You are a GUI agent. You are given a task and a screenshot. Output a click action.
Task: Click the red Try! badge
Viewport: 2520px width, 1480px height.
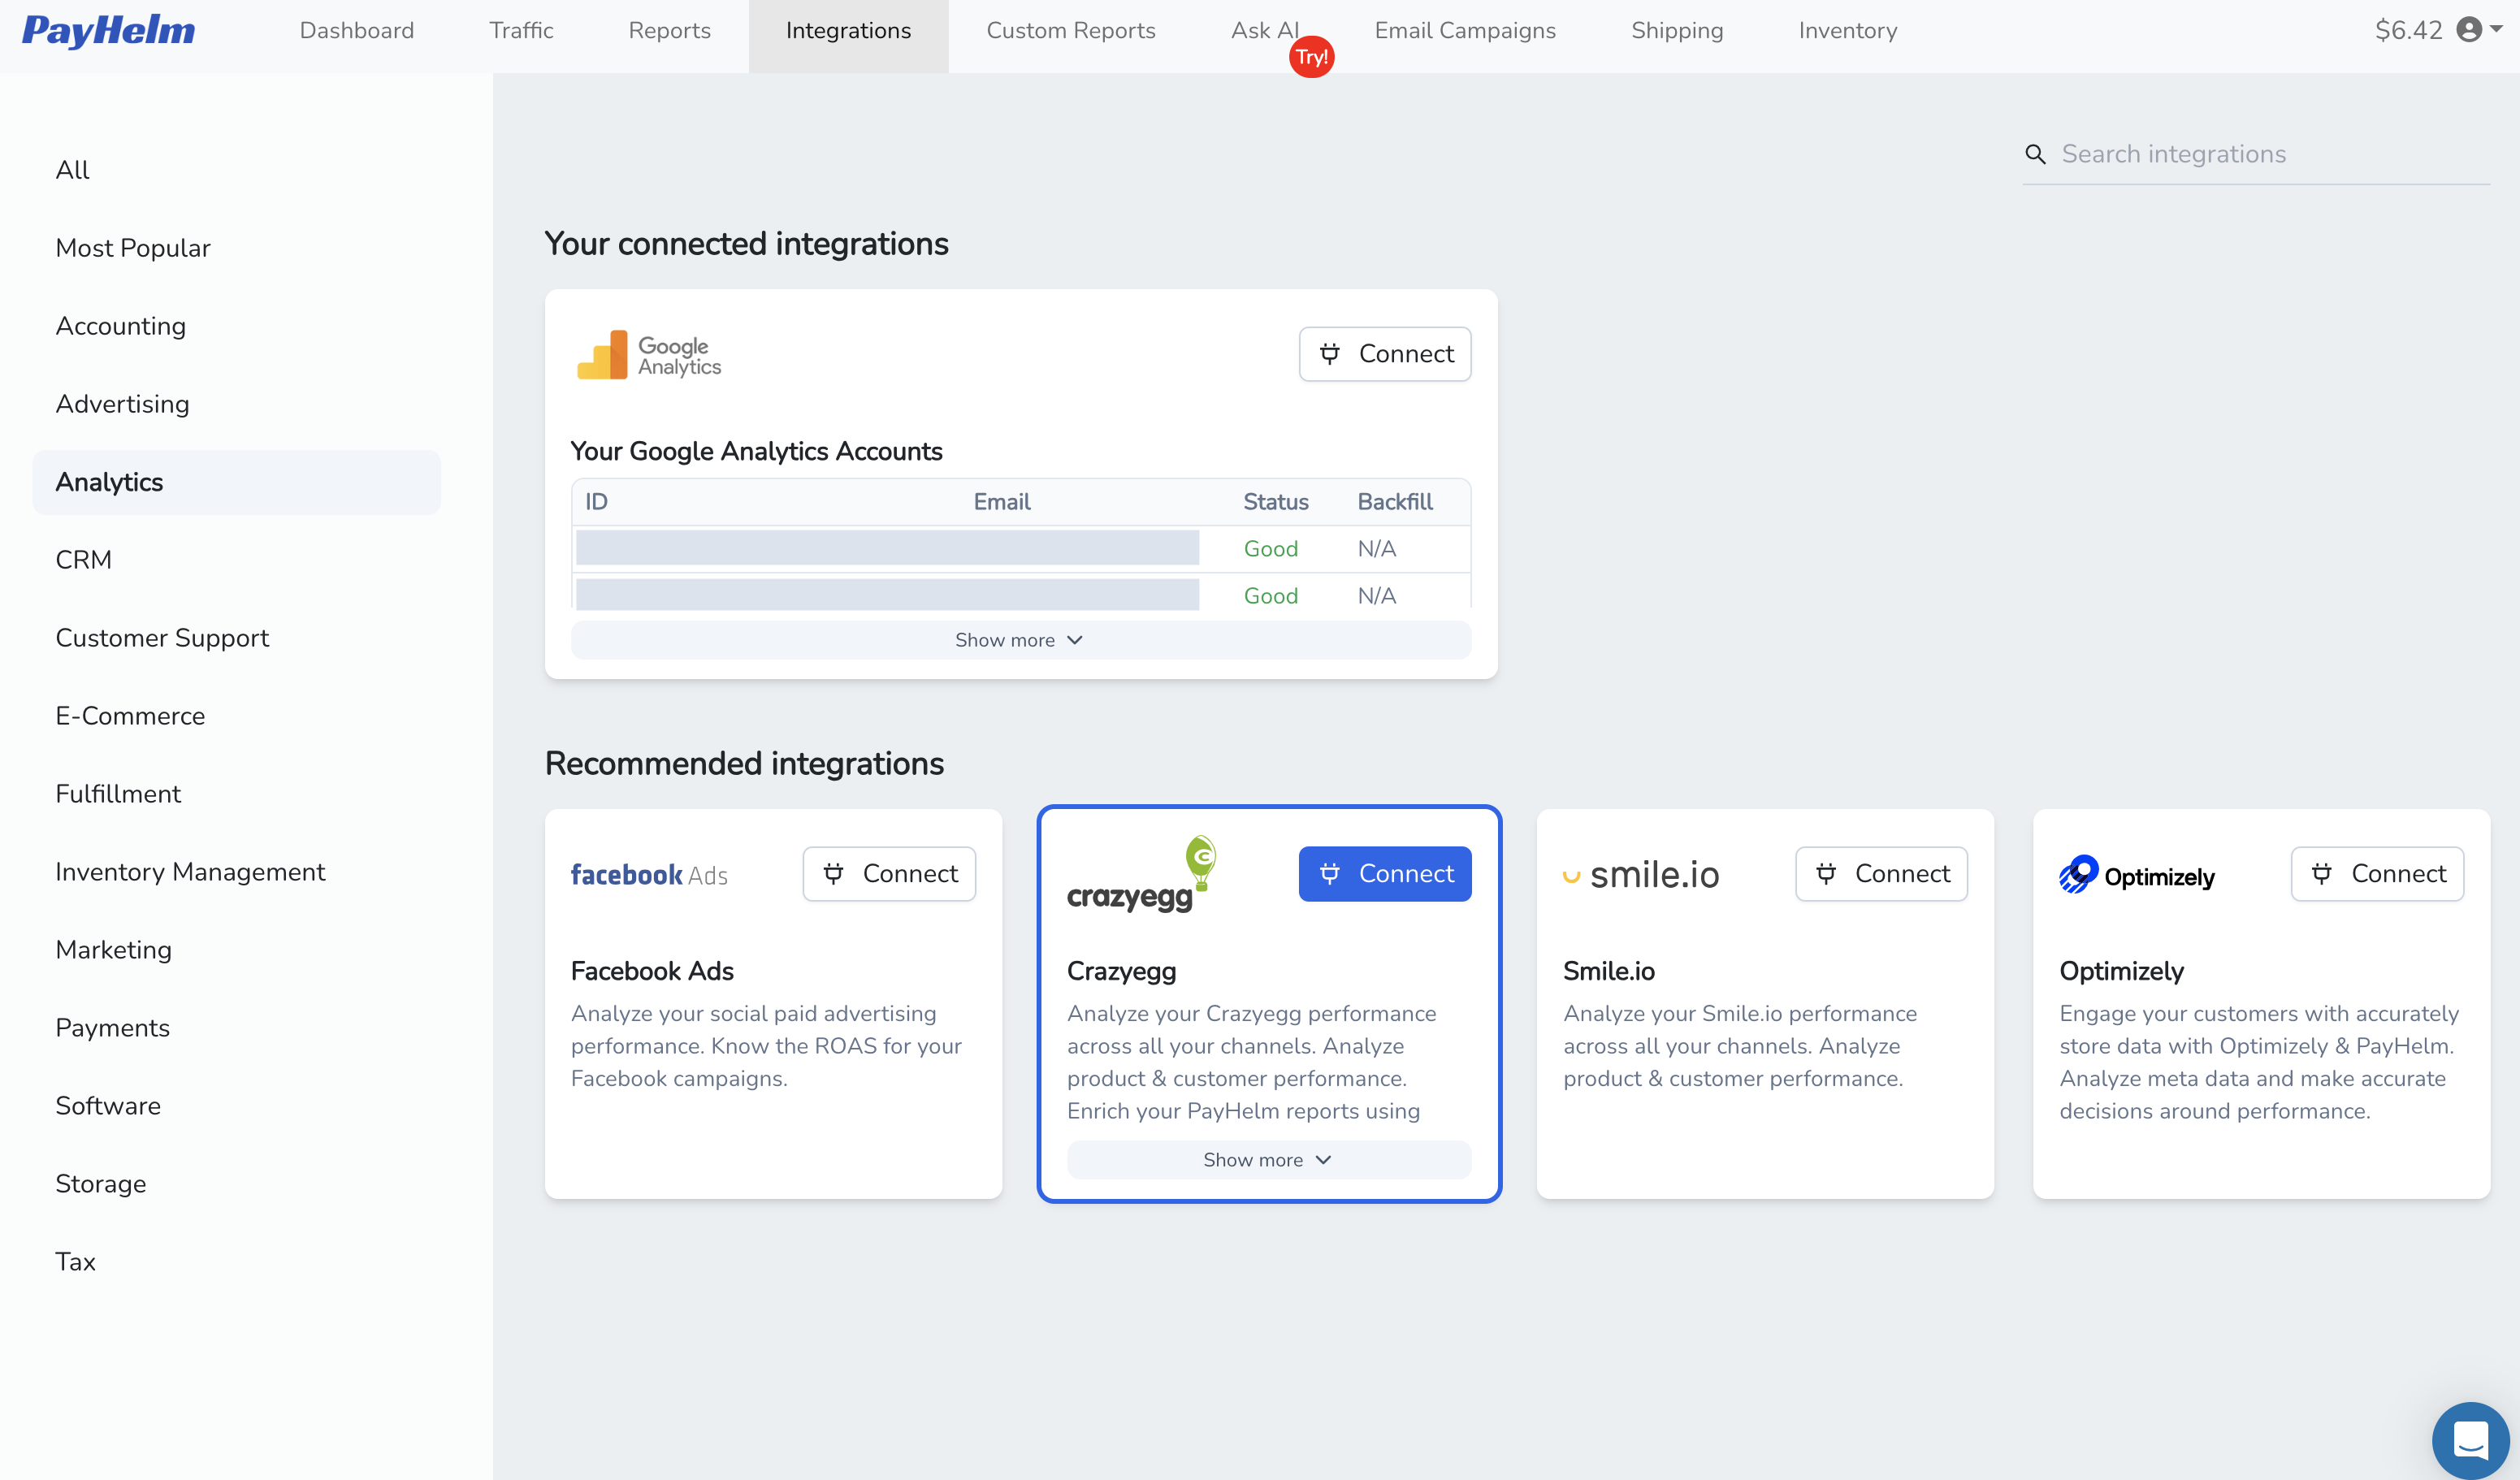click(1311, 57)
